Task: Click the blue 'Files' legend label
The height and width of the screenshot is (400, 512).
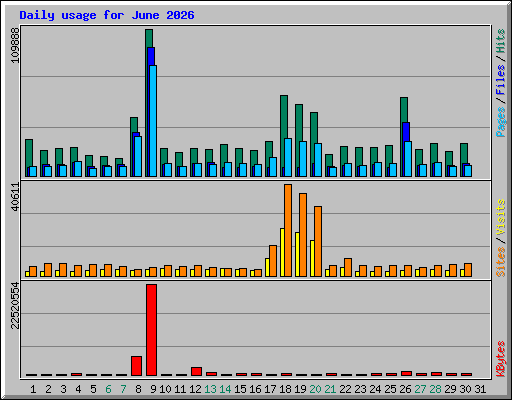Action: pyautogui.click(x=501, y=79)
